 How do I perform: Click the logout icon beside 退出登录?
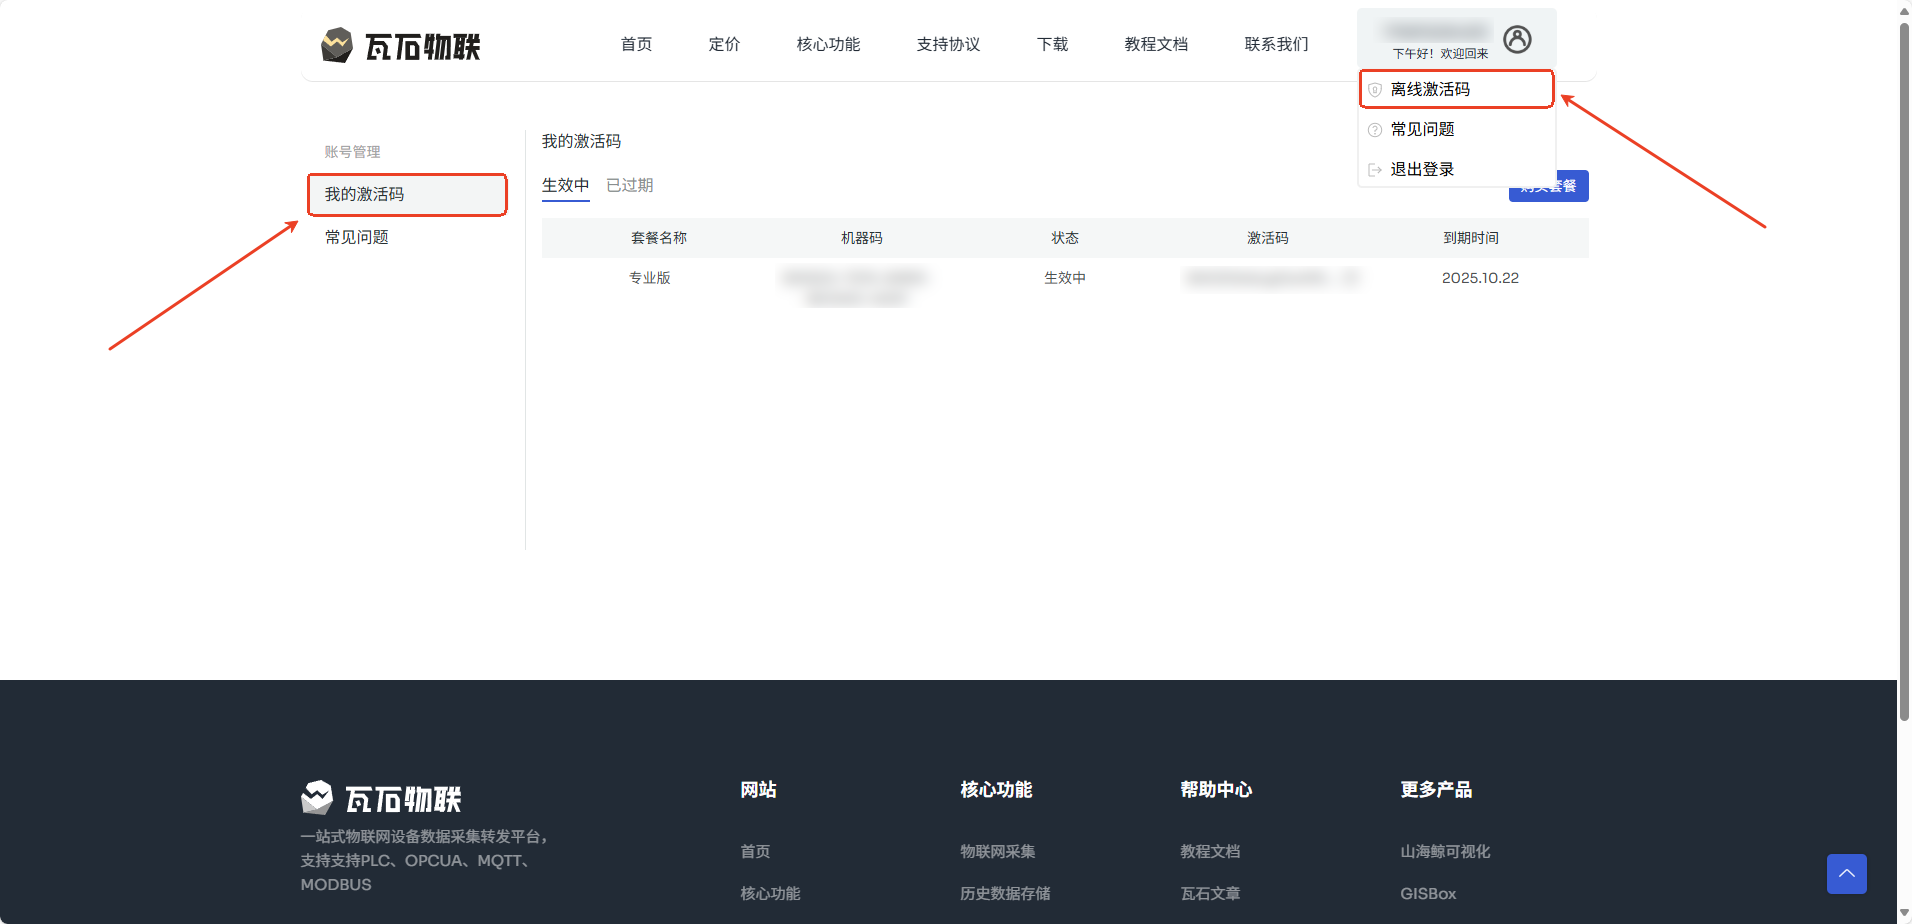(x=1375, y=170)
